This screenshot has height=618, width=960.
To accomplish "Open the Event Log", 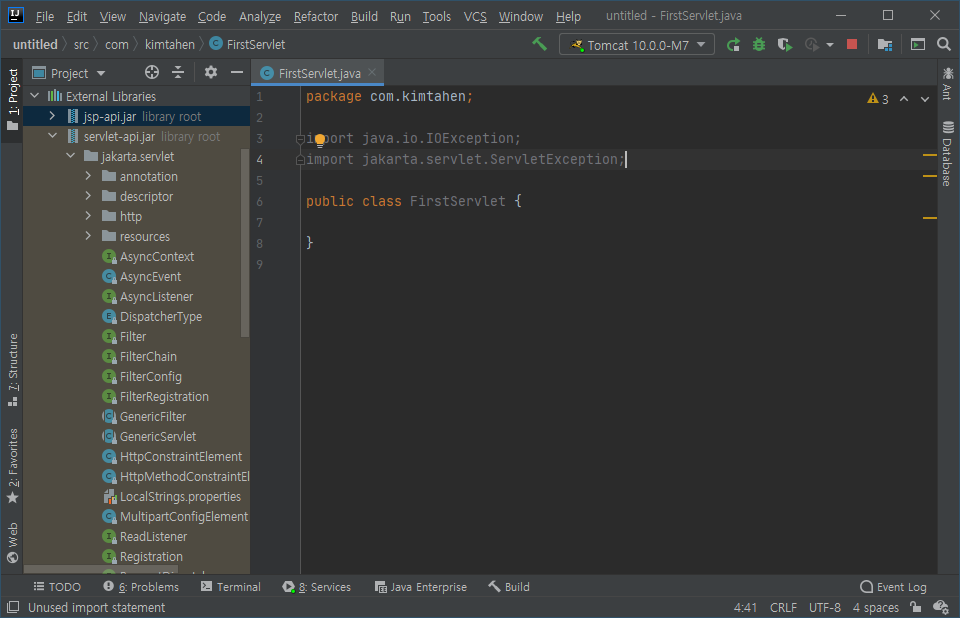I will [893, 587].
